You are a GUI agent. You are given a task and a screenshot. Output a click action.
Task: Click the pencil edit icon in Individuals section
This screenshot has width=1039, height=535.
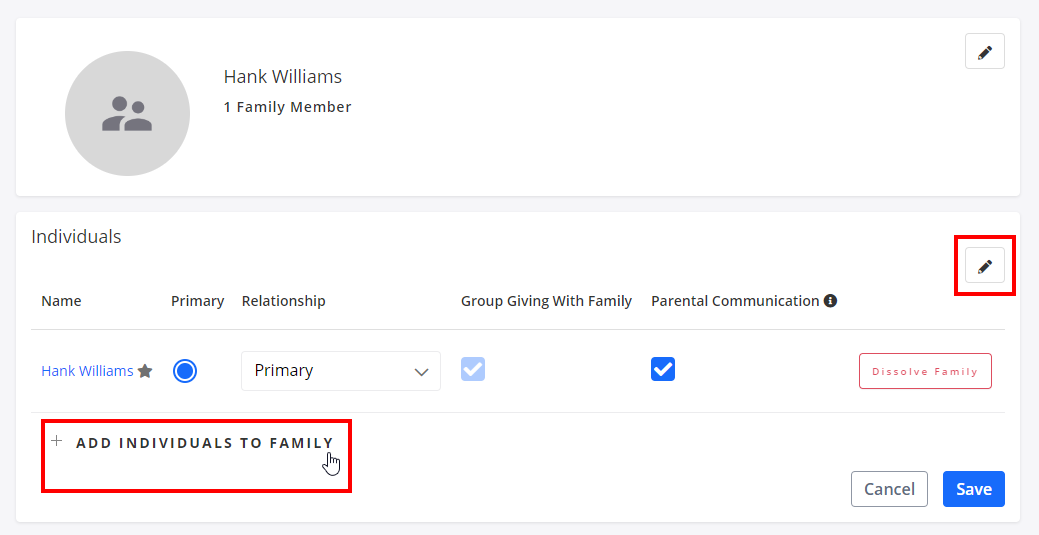tap(984, 266)
